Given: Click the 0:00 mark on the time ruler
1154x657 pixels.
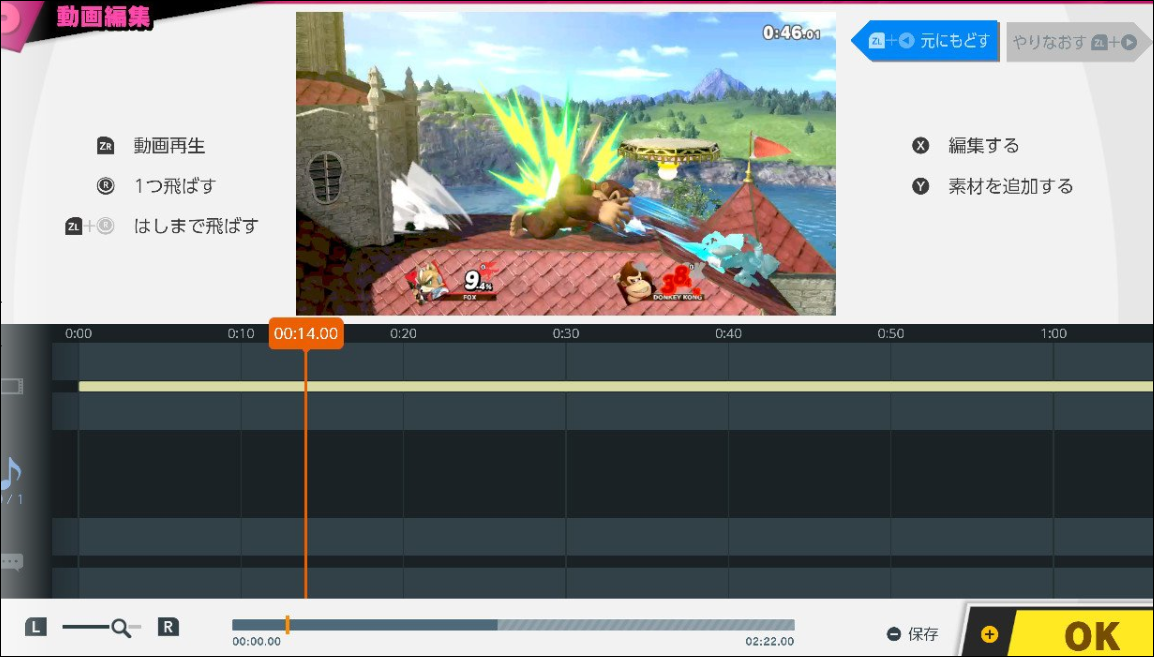Looking at the screenshot, I should pyautogui.click(x=79, y=333).
